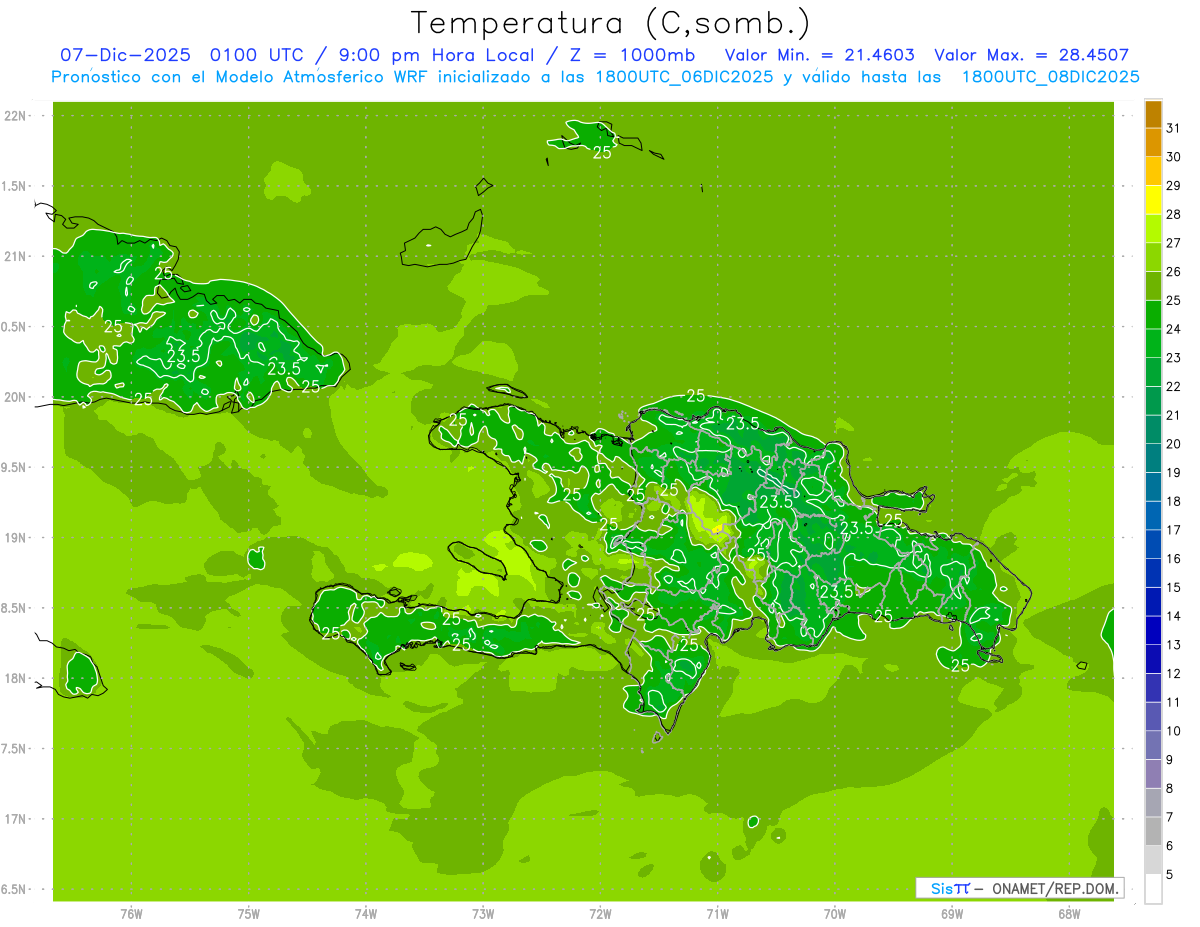
Task: Click the title "Temperatura (C,somb.)"
Action: [611, 23]
